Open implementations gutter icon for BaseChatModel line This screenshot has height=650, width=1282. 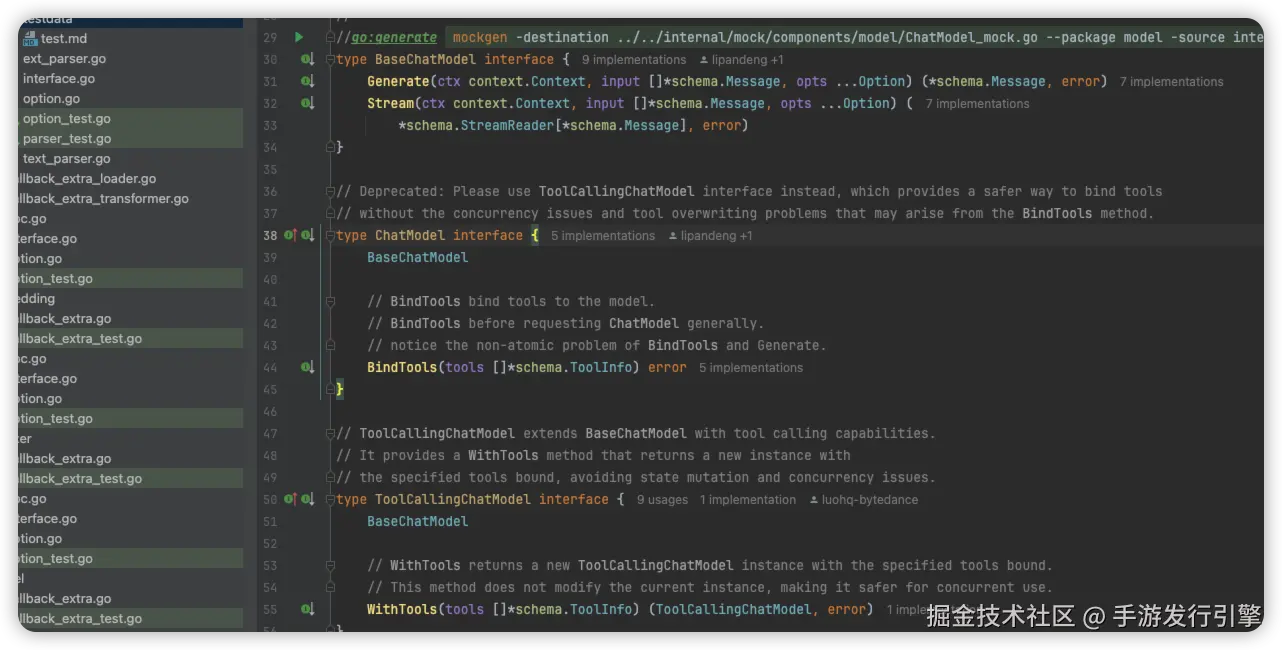pyautogui.click(x=308, y=60)
